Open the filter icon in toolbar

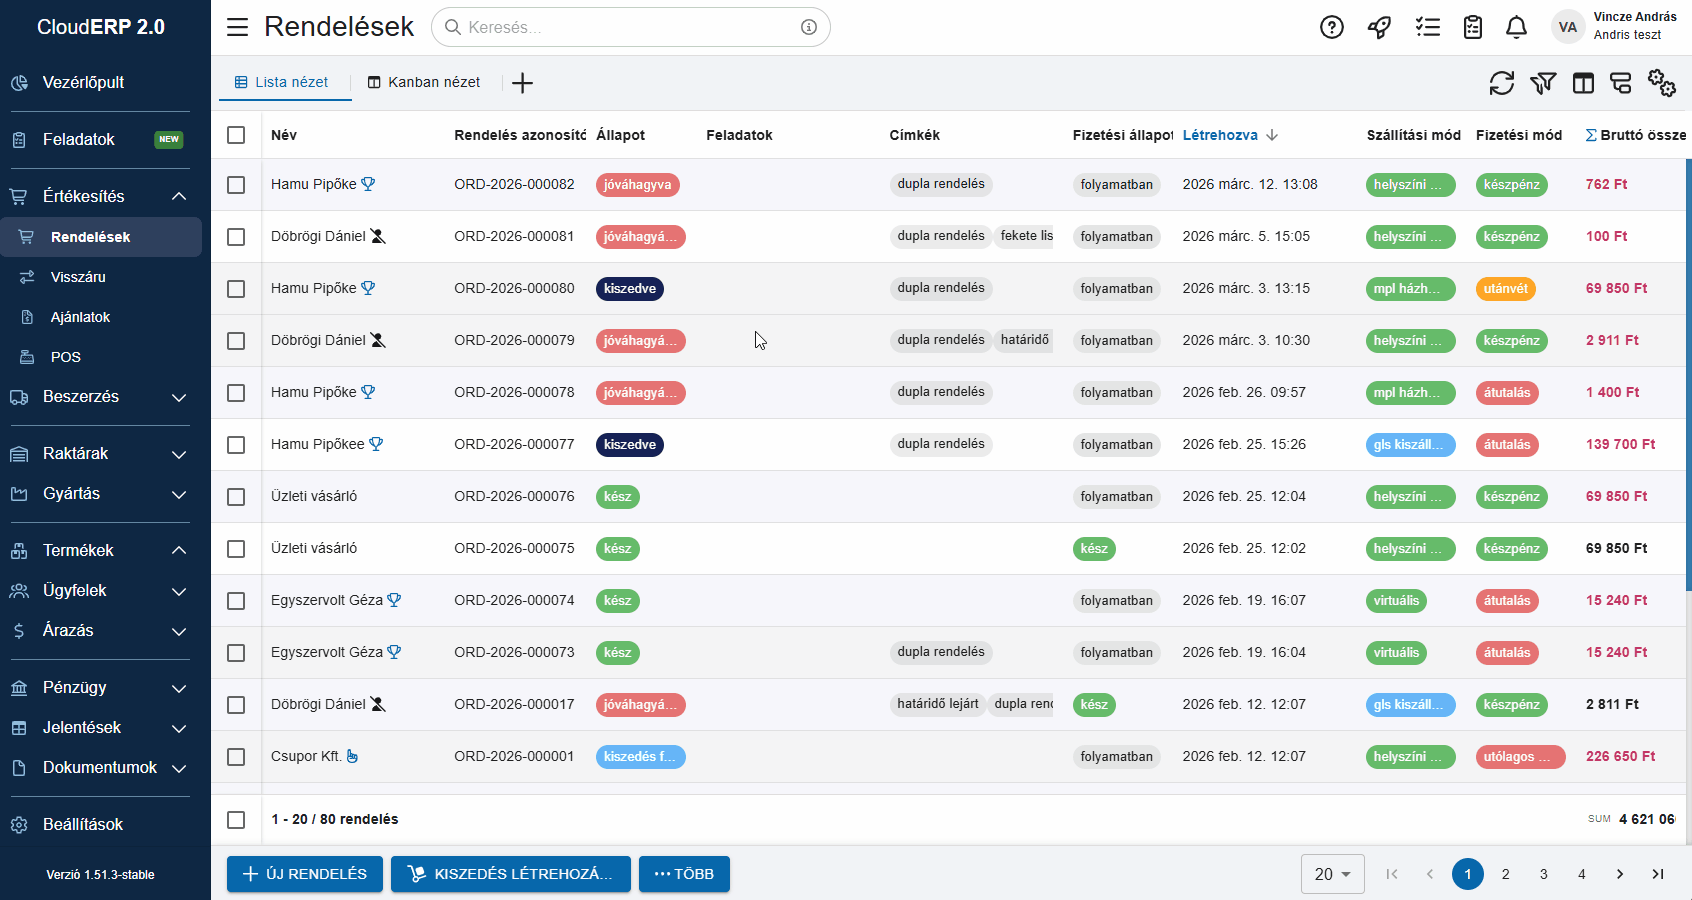tap(1542, 83)
